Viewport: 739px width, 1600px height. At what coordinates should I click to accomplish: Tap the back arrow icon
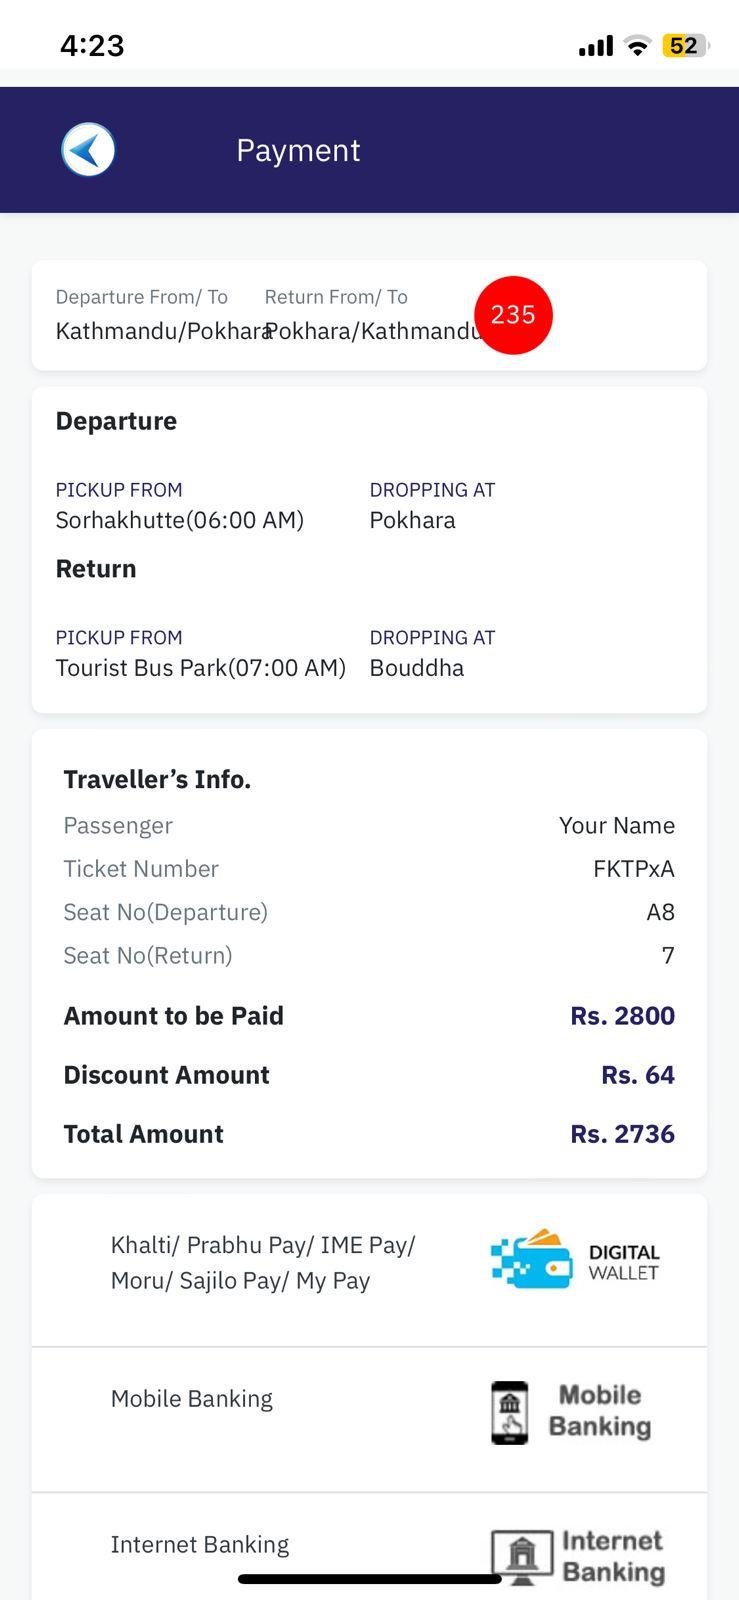(88, 150)
